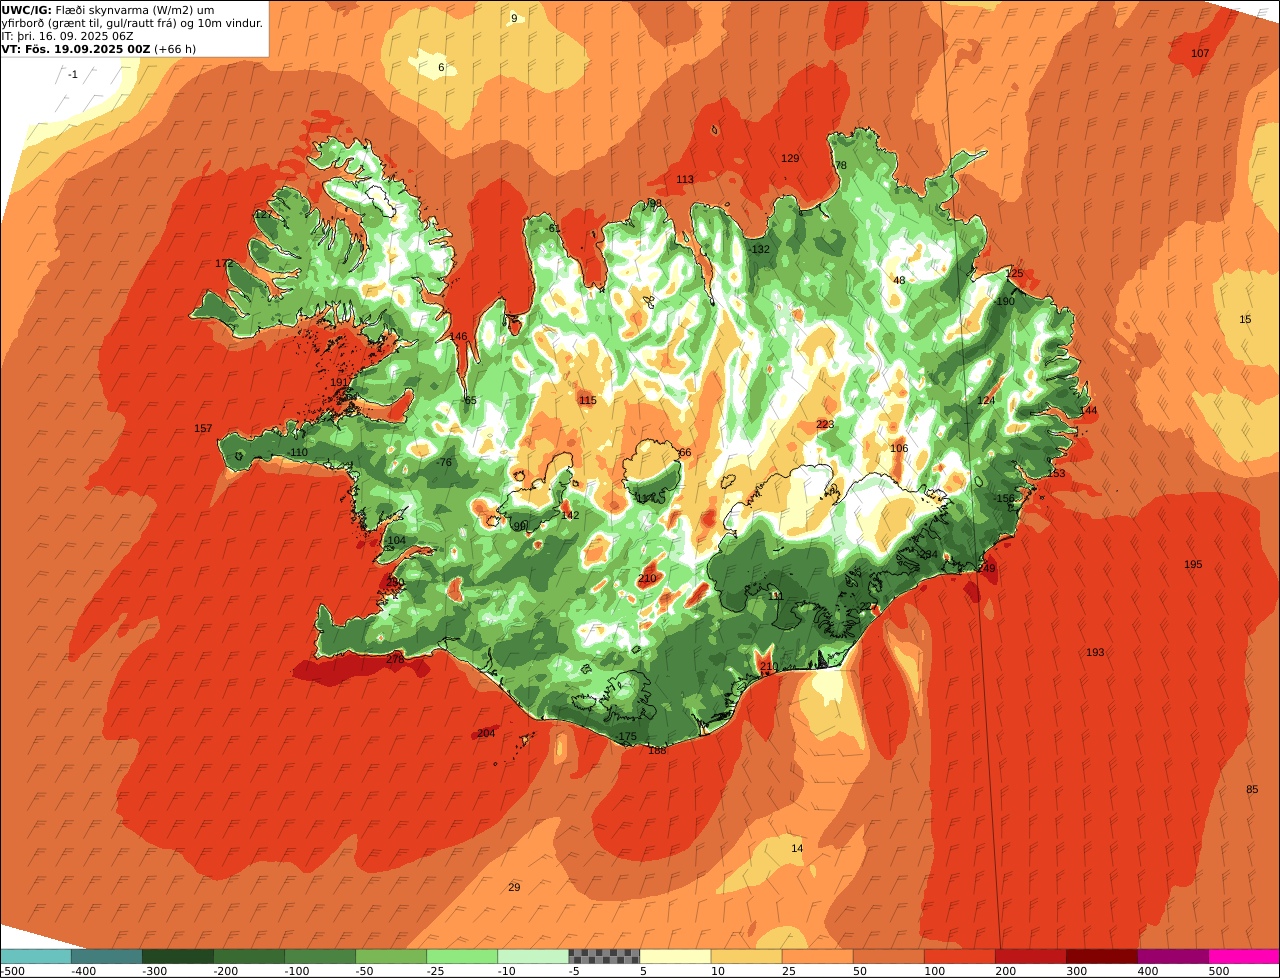Click the flux value '-158' in southeast Iceland
The height and width of the screenshot is (978, 1280).
(1003, 498)
